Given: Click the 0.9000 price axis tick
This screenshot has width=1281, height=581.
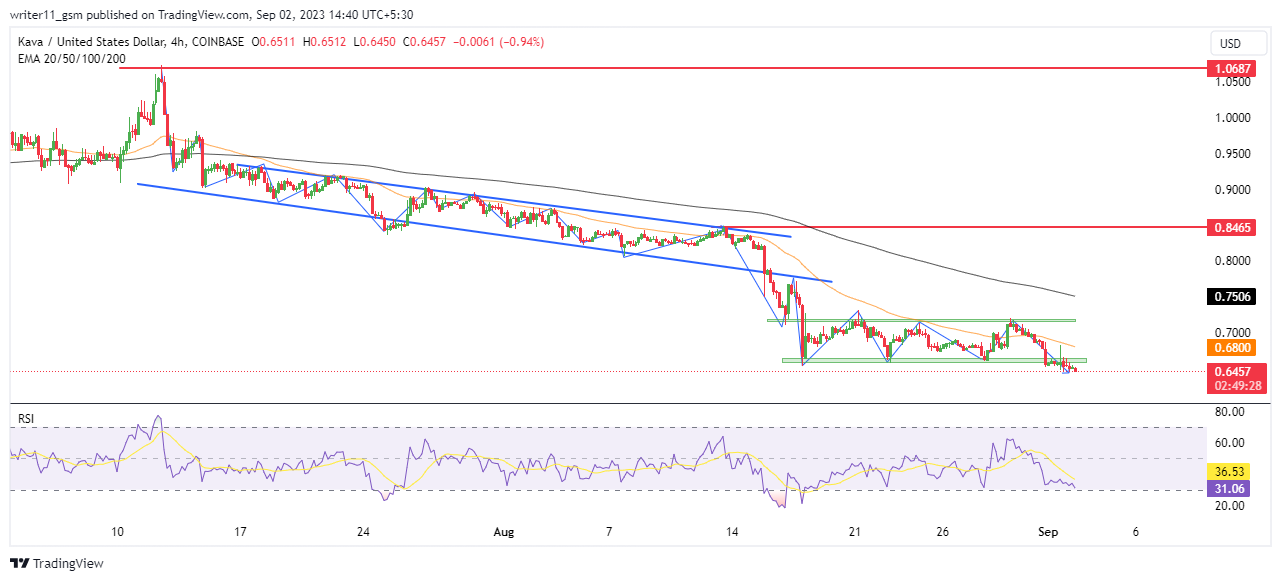Looking at the screenshot, I should click(1231, 190).
